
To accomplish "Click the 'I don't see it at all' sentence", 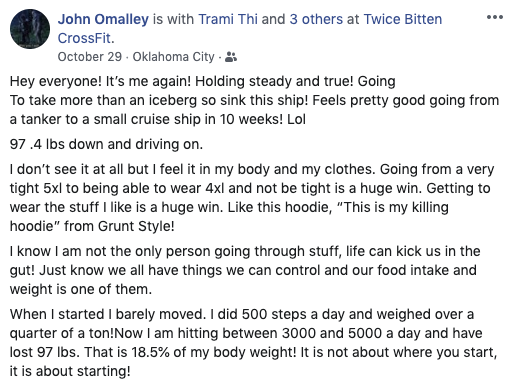I will pos(193,170).
